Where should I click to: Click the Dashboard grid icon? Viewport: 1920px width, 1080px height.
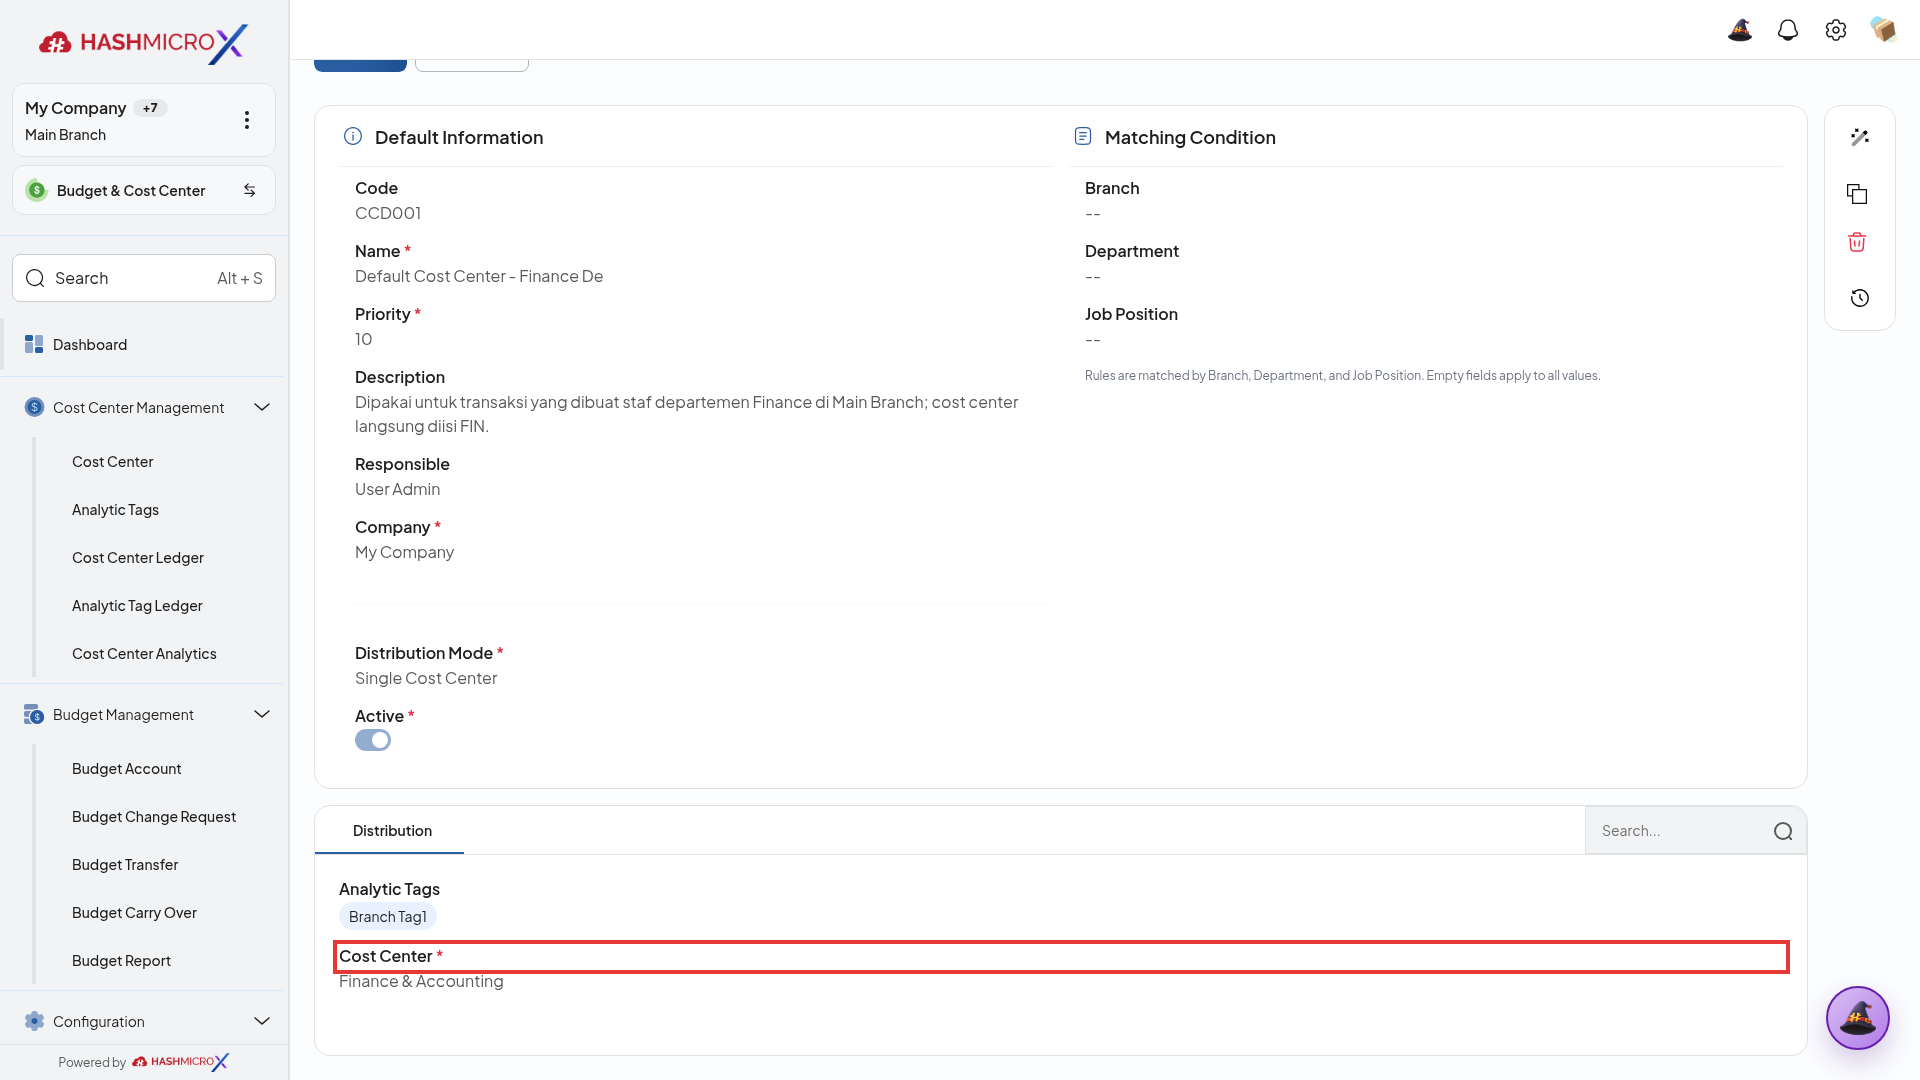point(34,344)
